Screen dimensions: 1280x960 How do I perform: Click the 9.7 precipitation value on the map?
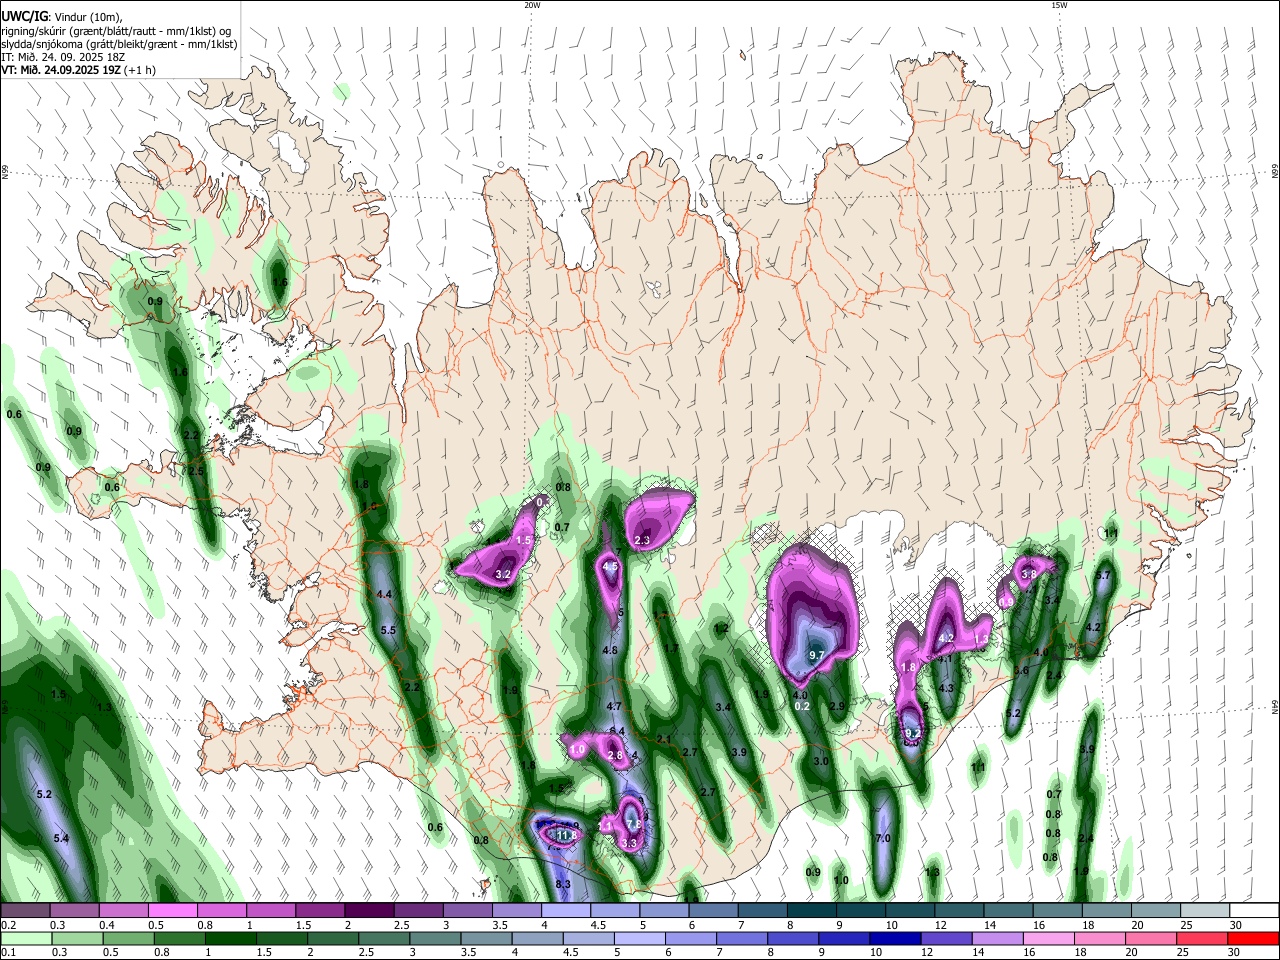point(816,655)
